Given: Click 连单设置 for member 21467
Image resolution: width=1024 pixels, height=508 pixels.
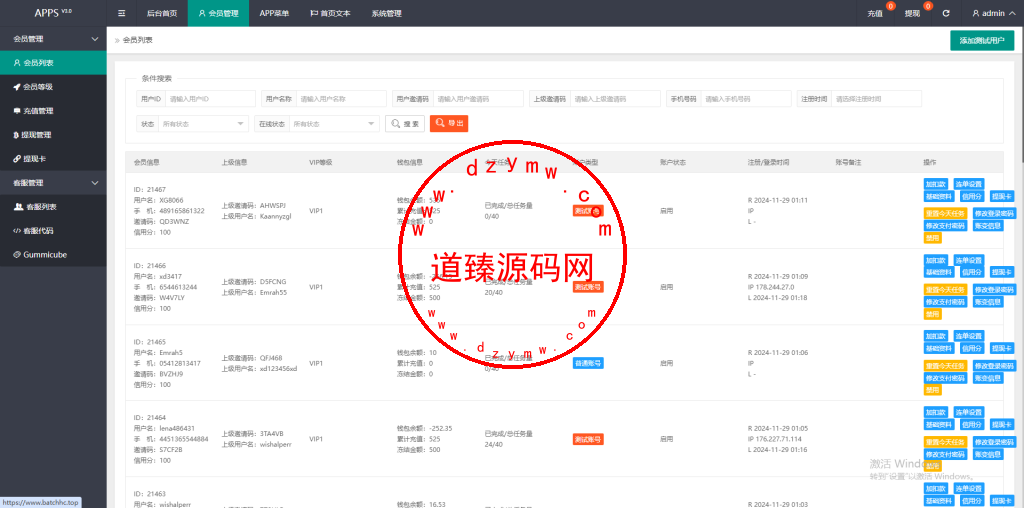Looking at the screenshot, I should pyautogui.click(x=968, y=184).
